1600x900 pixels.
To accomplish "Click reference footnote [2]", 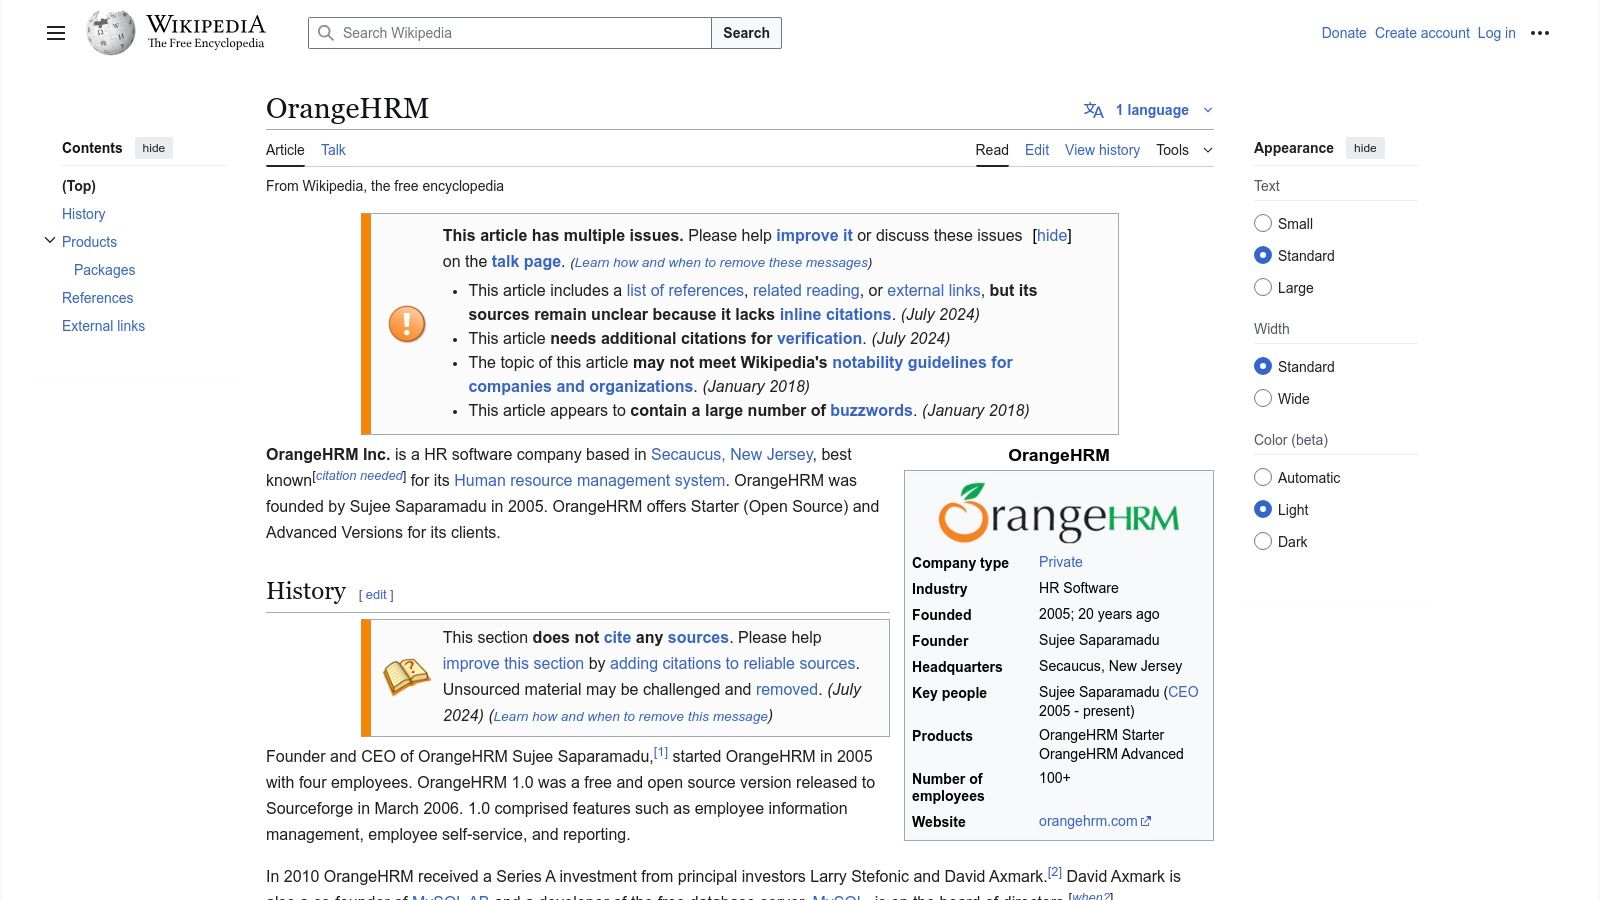I will [x=1055, y=872].
